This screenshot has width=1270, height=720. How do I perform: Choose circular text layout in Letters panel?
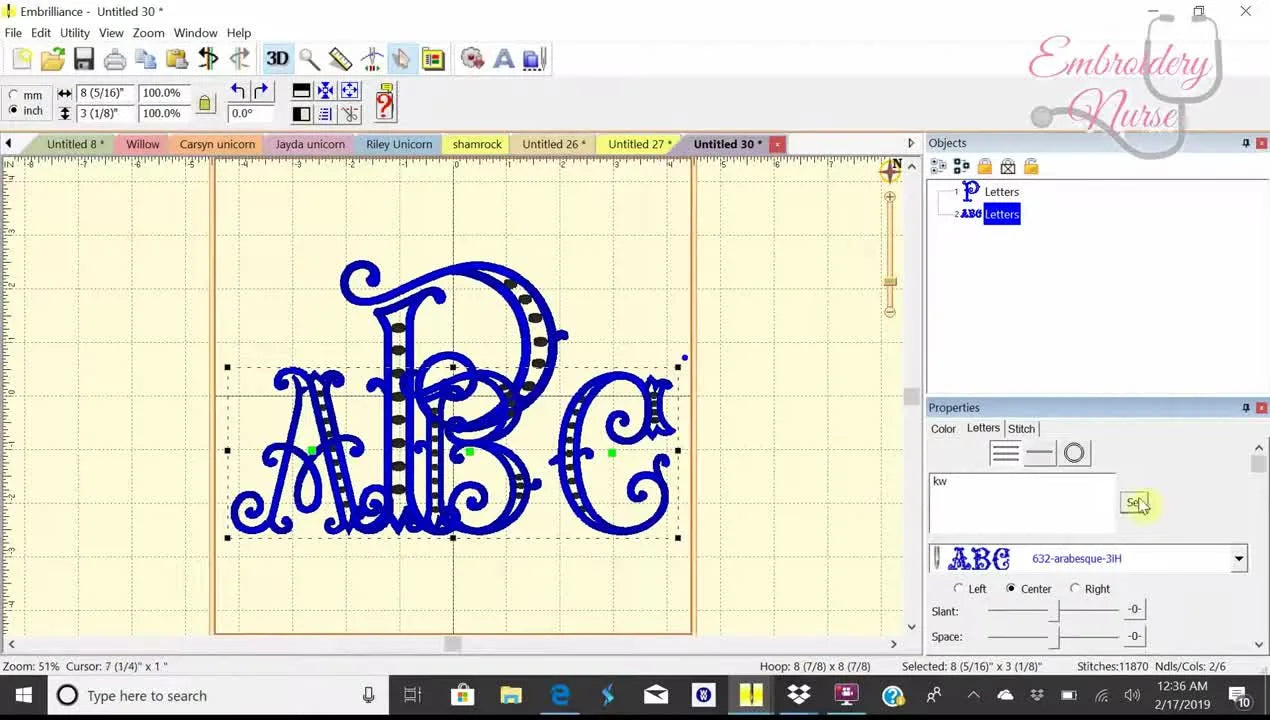pyautogui.click(x=1074, y=452)
